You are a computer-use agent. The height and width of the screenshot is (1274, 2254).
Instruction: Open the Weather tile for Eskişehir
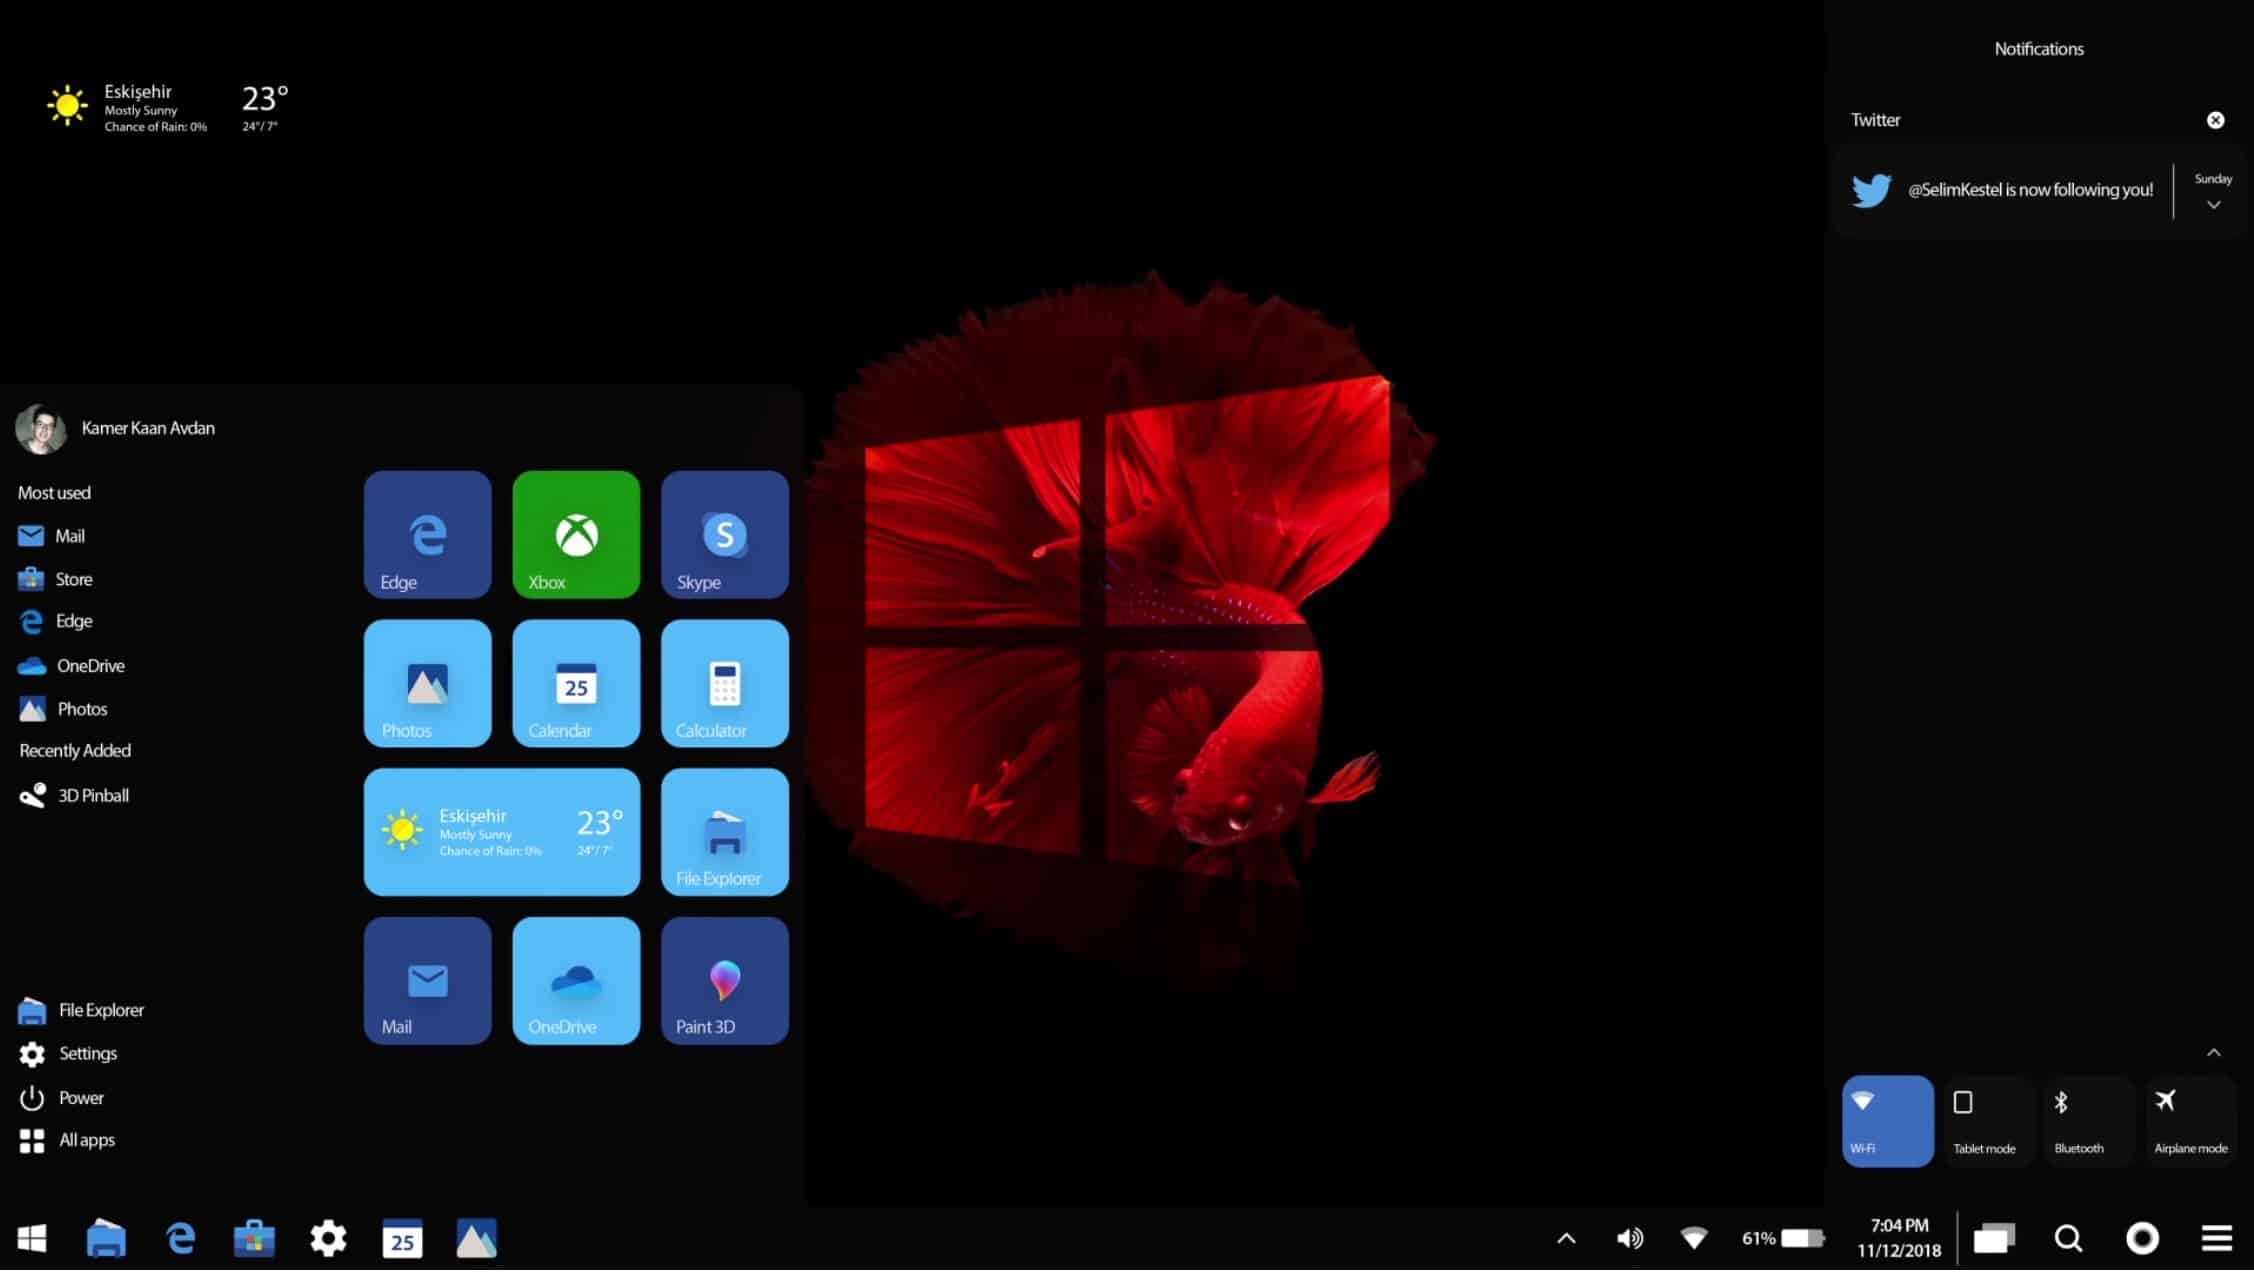tap(502, 831)
